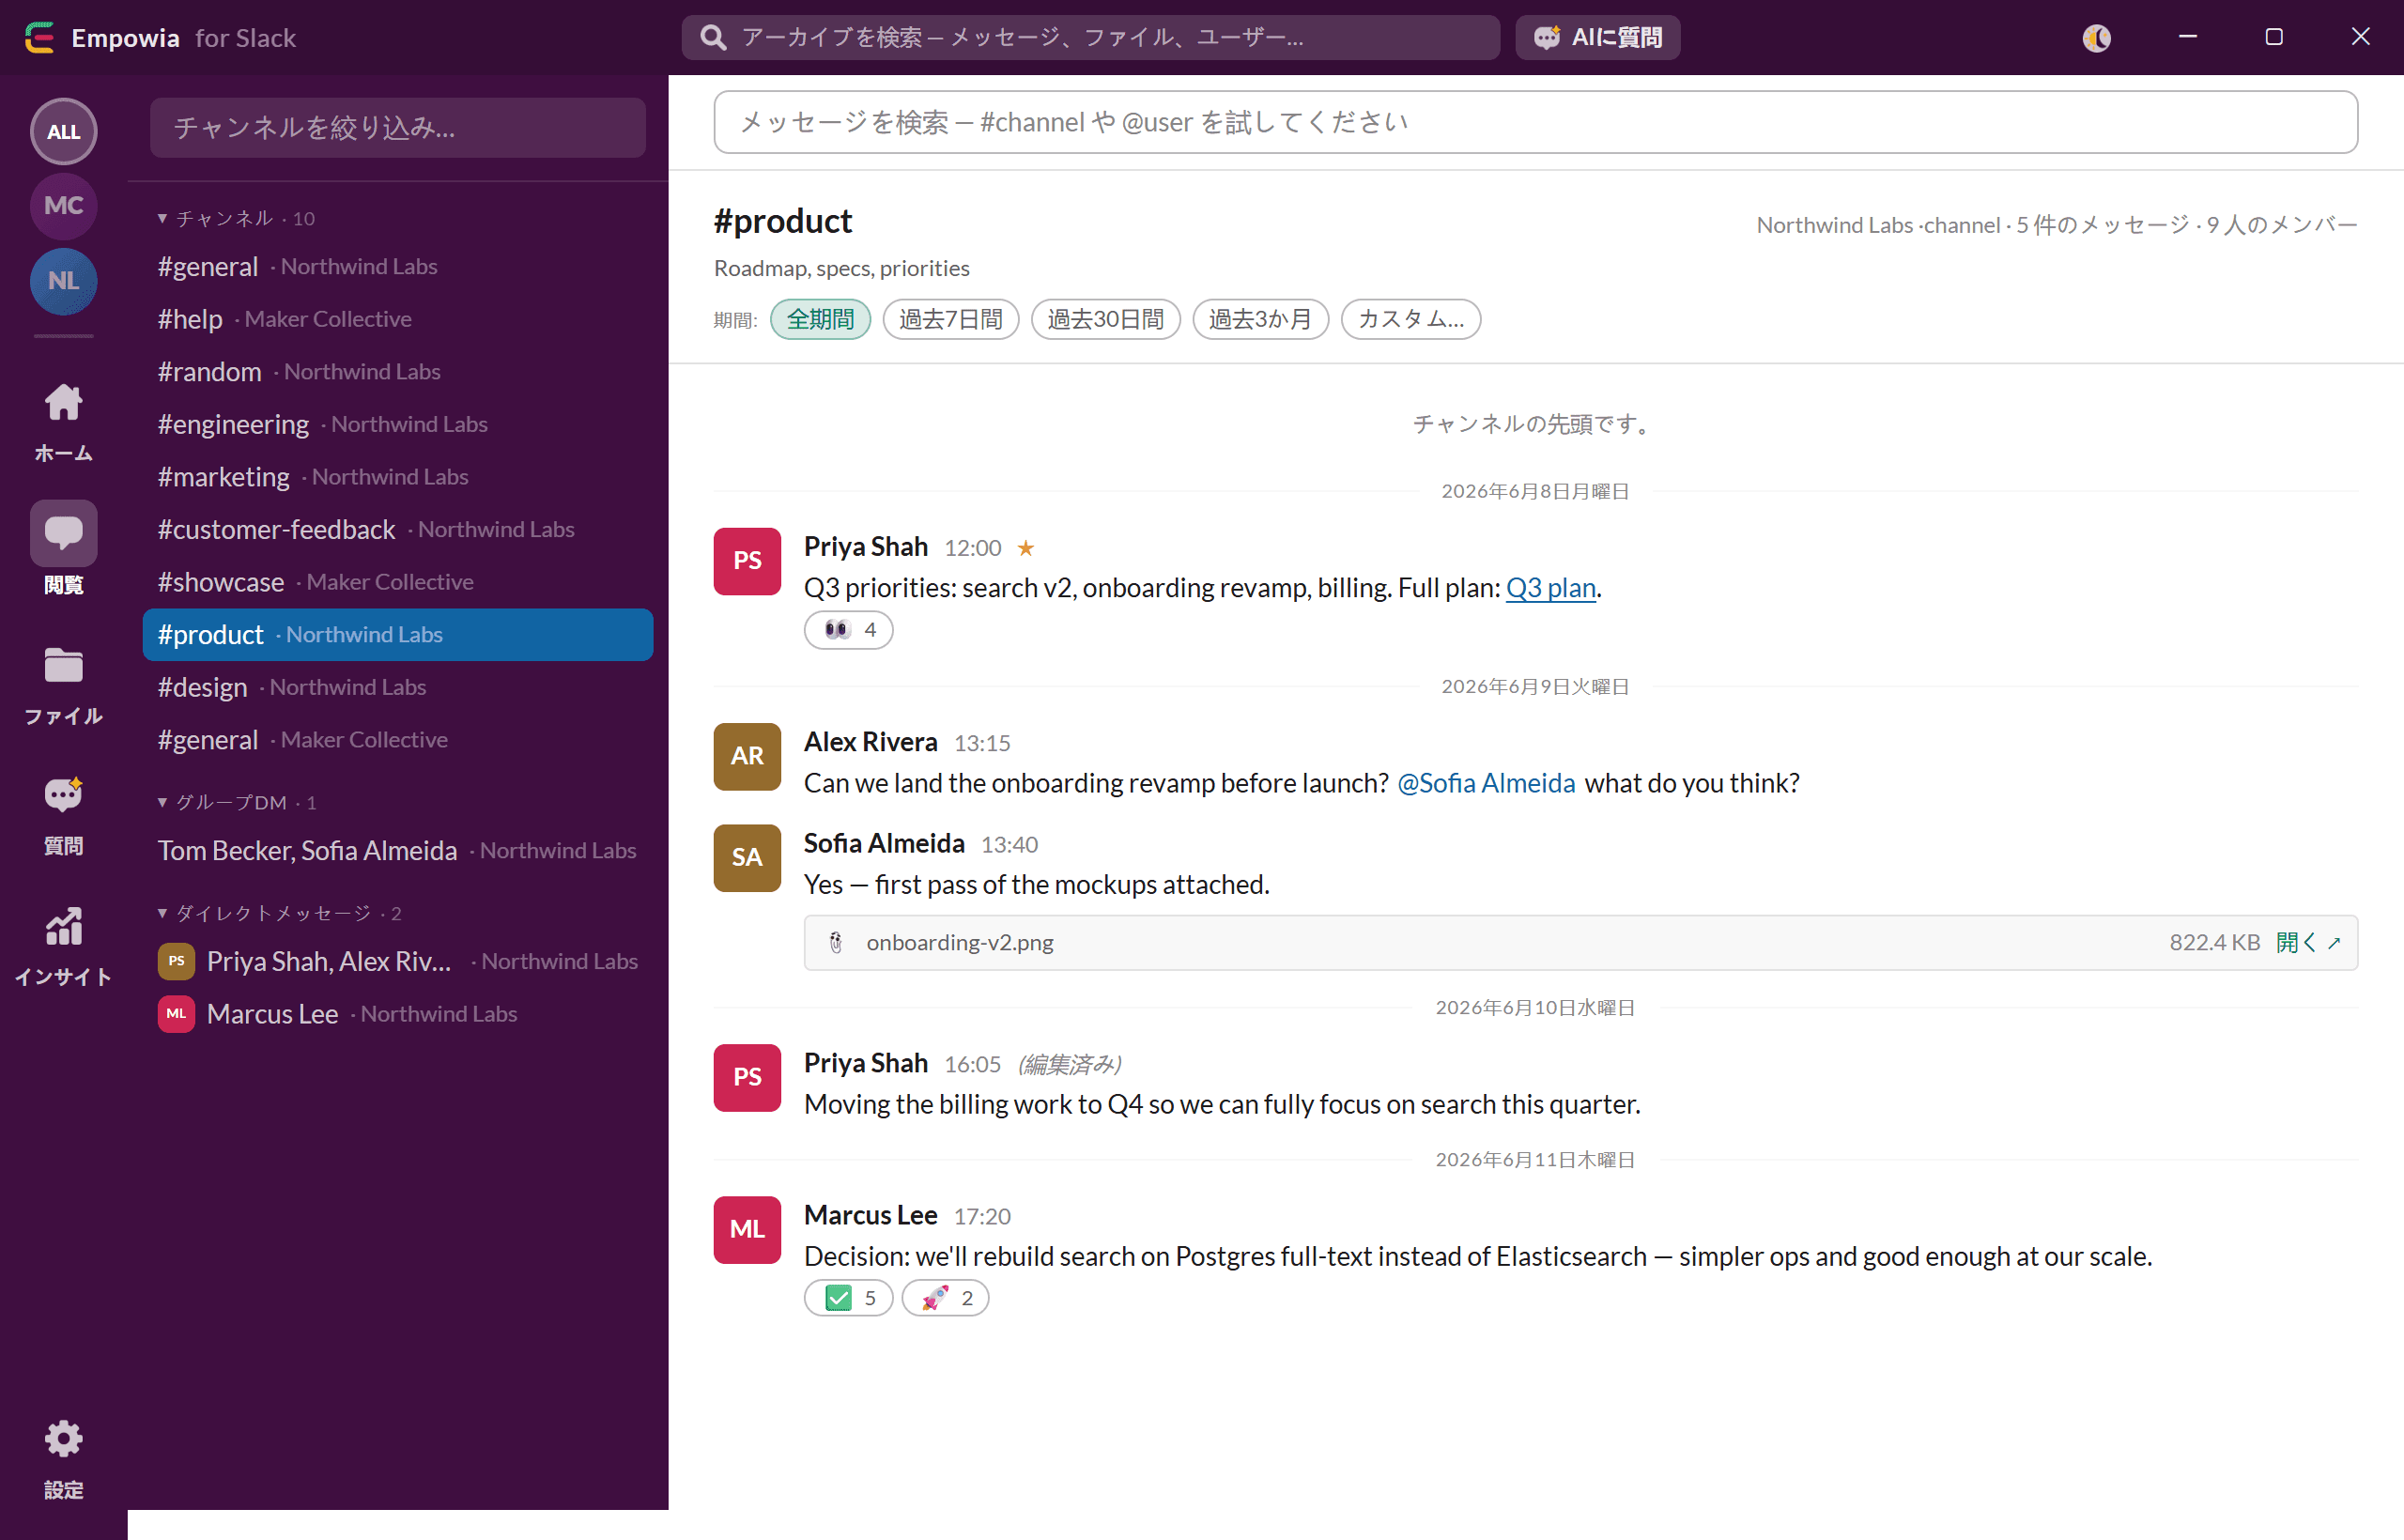Collapse the ダイレクトメッセージ section triangle

coord(162,913)
